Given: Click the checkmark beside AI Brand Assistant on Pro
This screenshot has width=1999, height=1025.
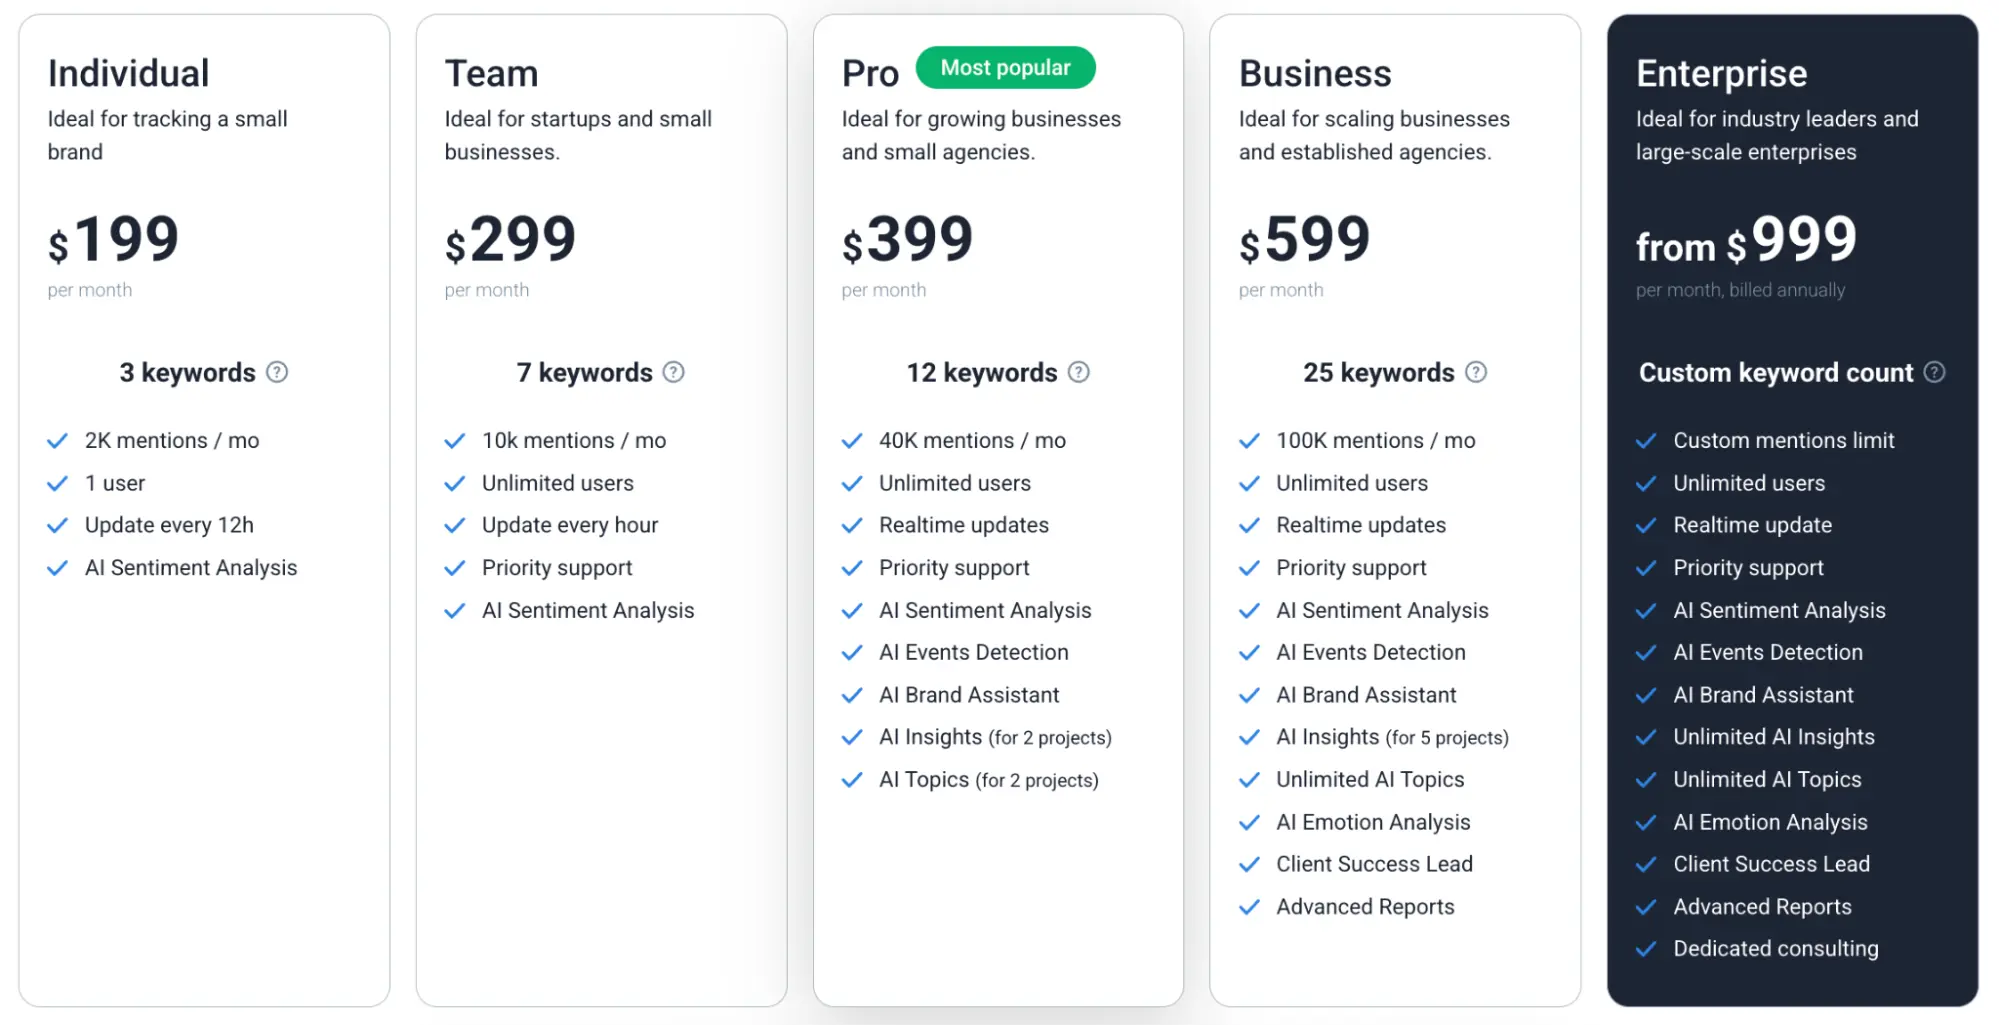Looking at the screenshot, I should coord(853,694).
